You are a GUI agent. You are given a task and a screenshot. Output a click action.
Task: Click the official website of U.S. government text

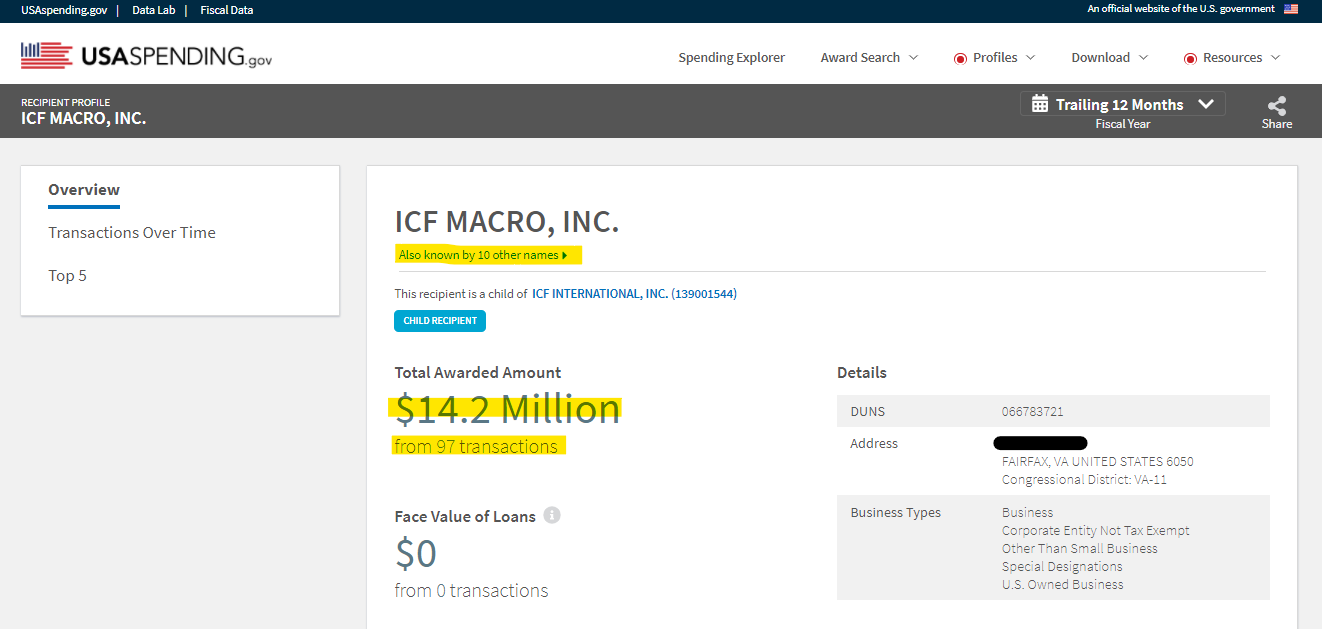coord(1181,9)
